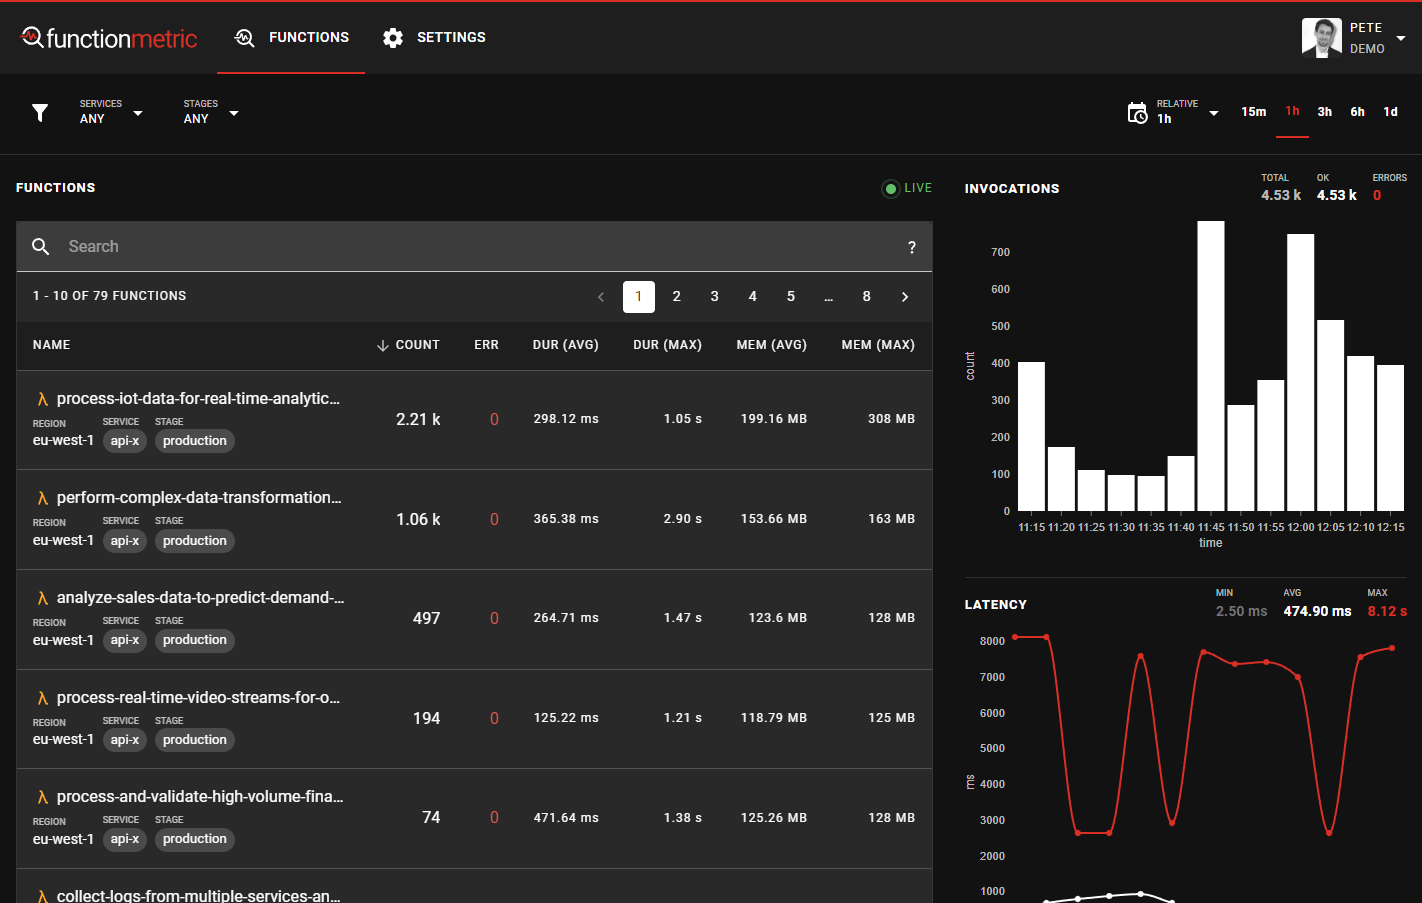Open perform-complex-data-transformation function
Screen dimensions: 1422x903
coord(199,497)
